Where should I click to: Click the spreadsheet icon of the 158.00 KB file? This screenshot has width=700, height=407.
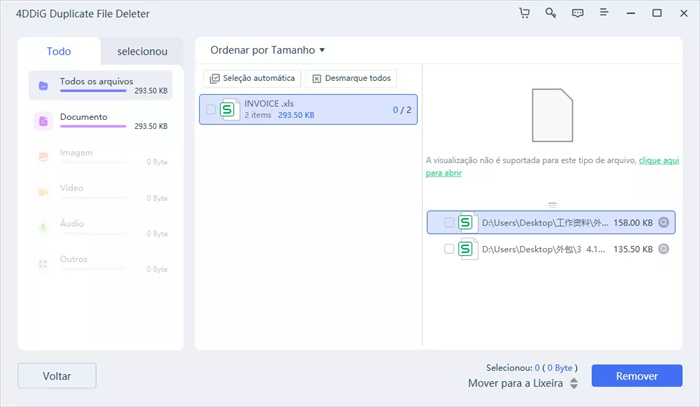[x=467, y=222]
